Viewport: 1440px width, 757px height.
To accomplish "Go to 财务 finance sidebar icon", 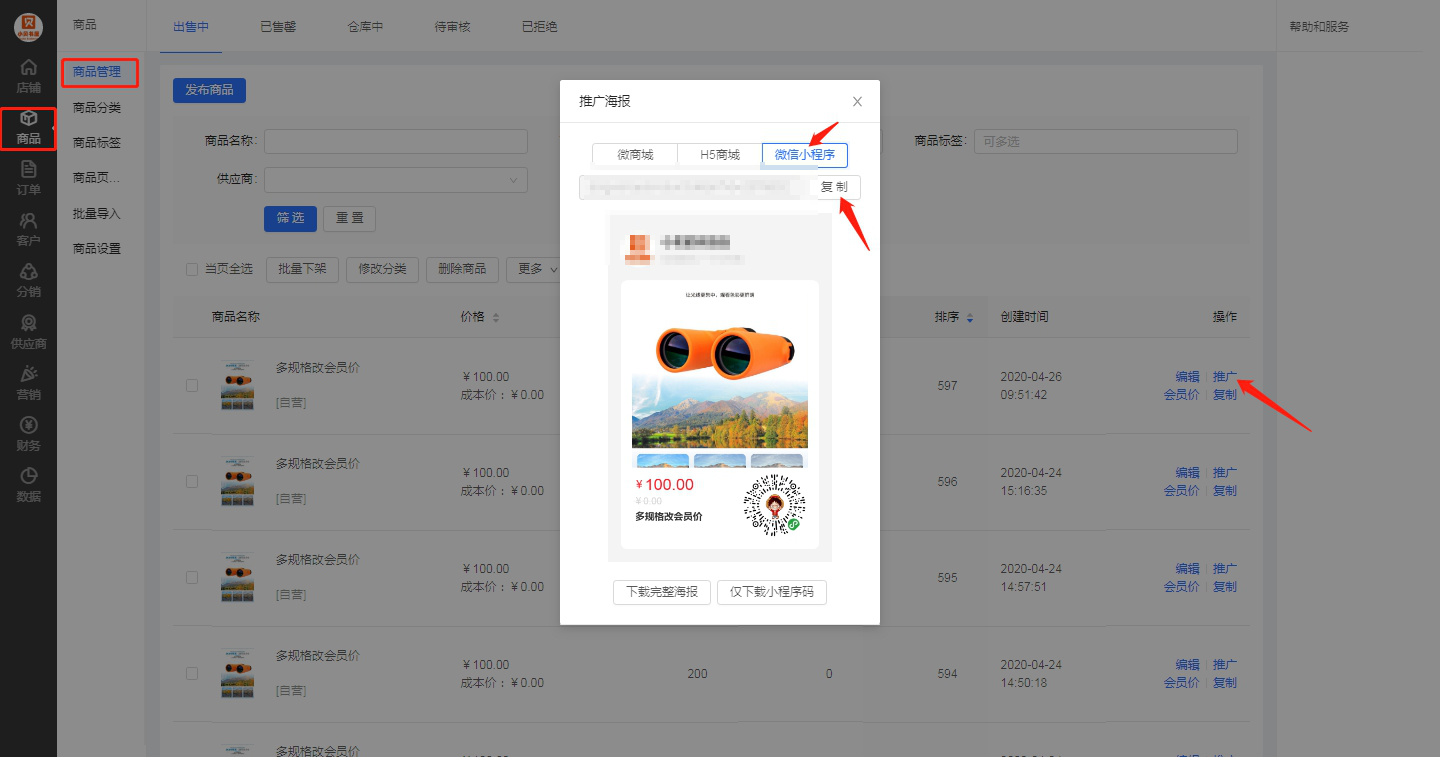I will [x=28, y=425].
